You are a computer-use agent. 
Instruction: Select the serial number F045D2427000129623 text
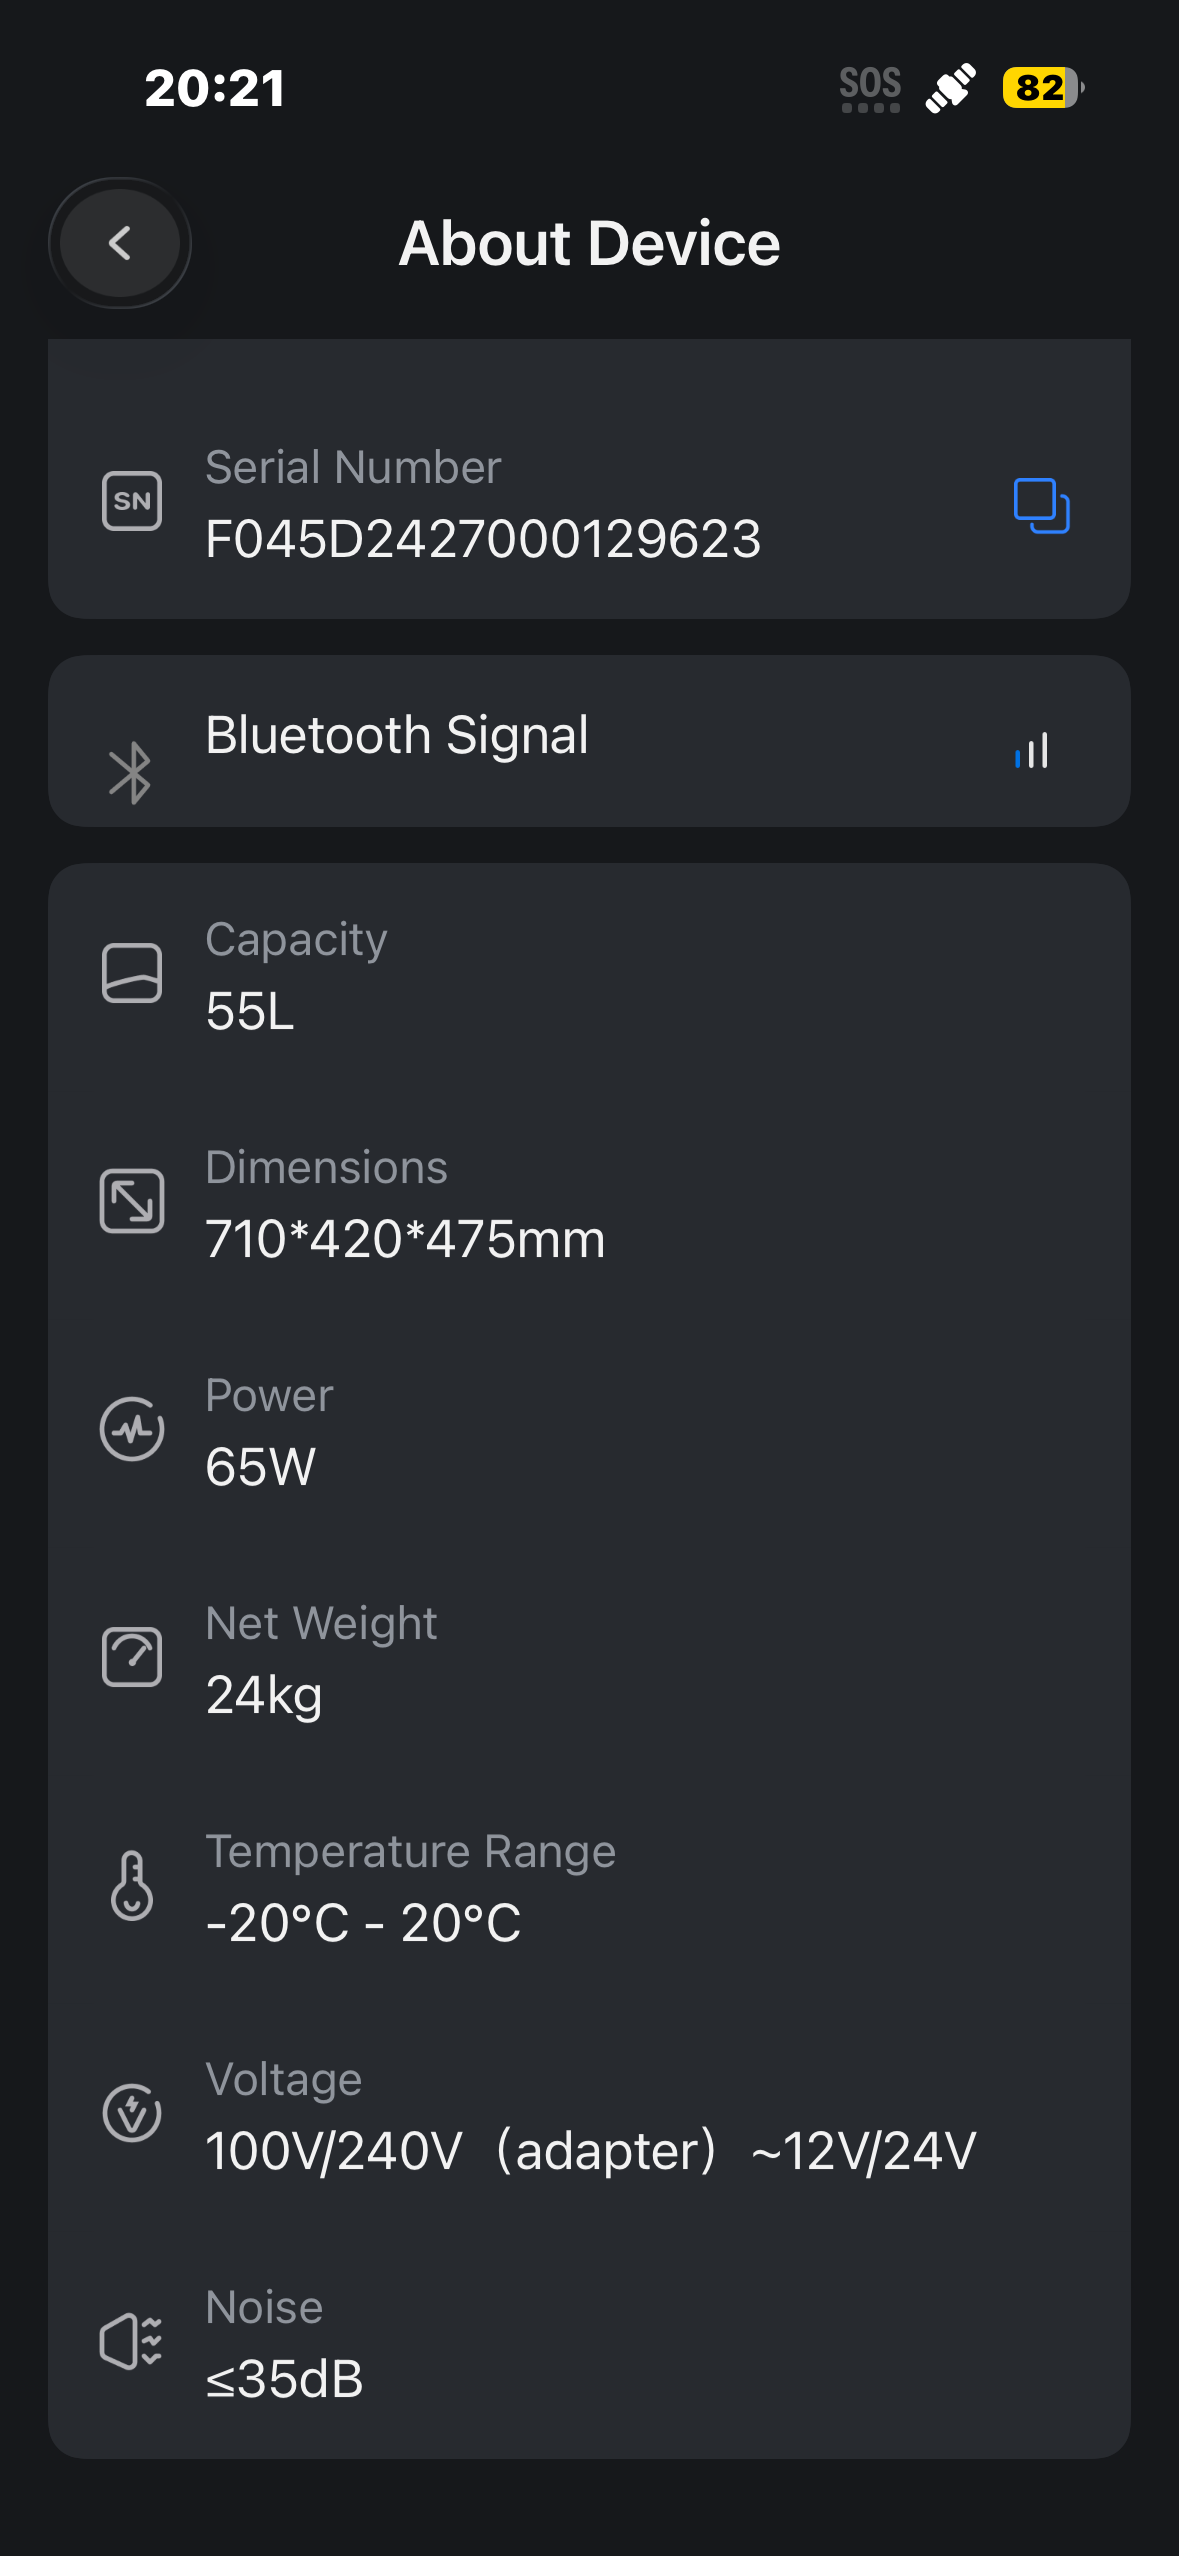483,539
